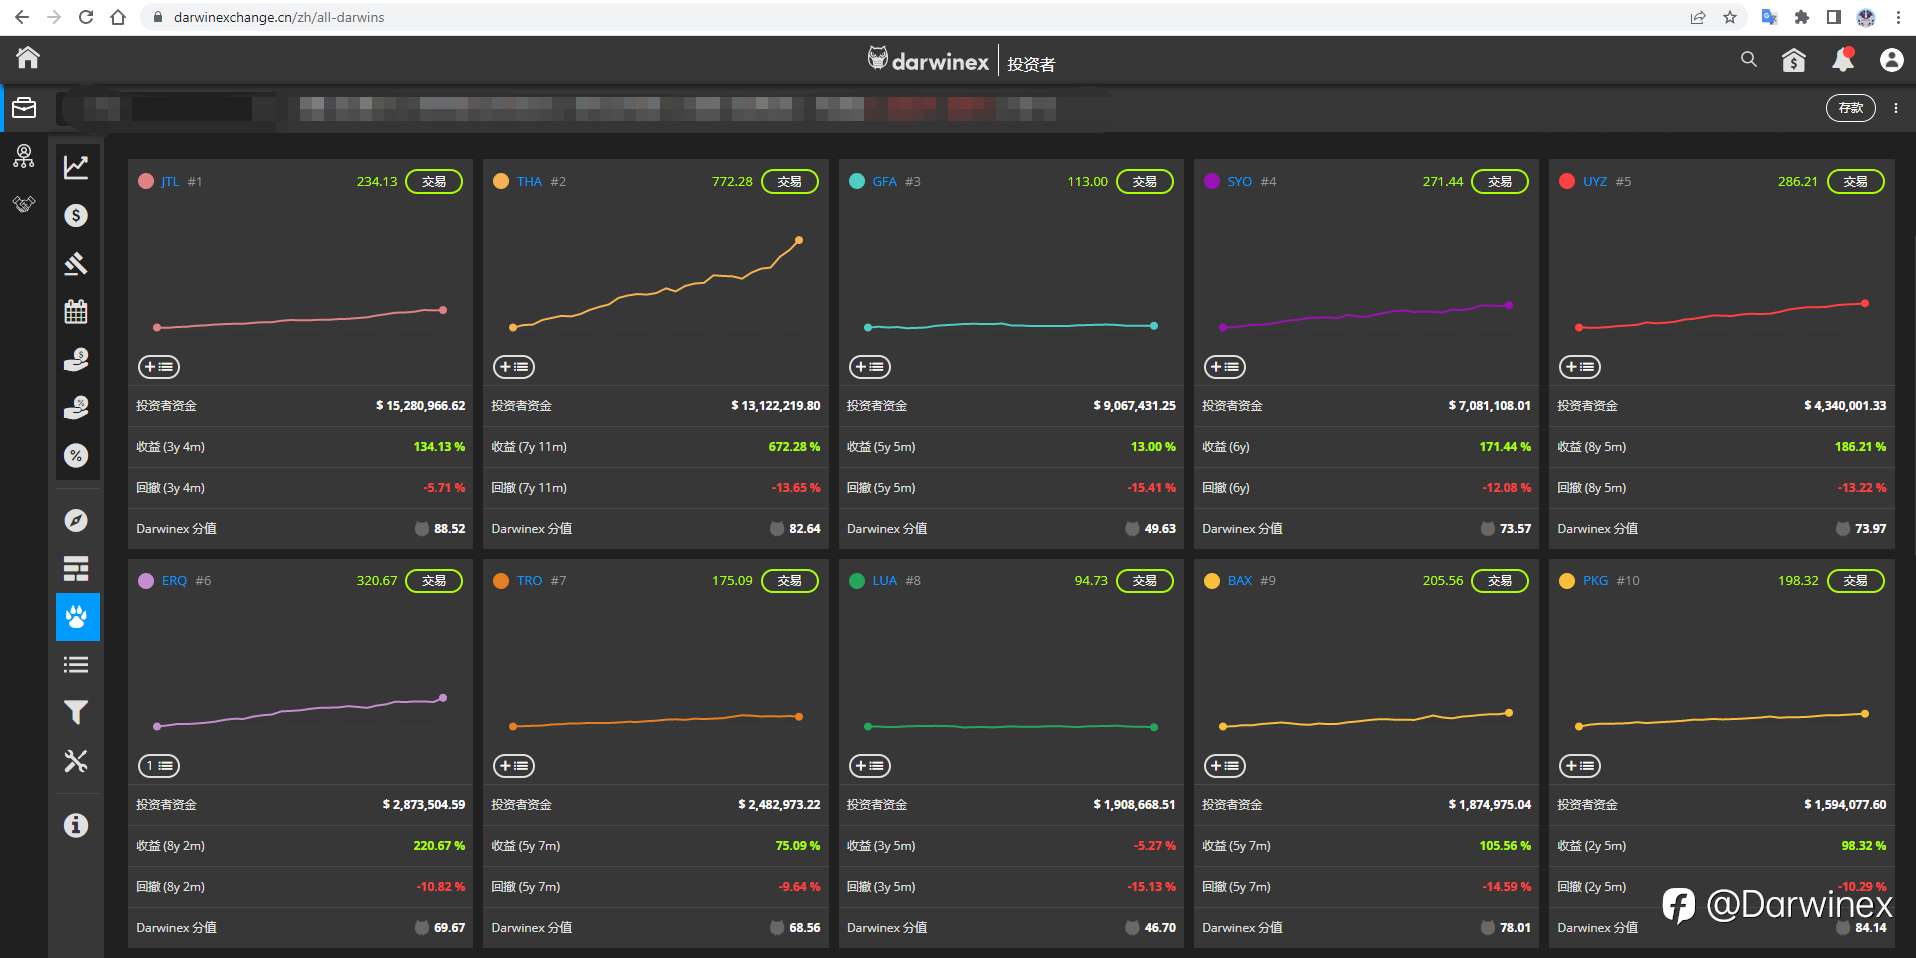The height and width of the screenshot is (958, 1916).
Task: Open the ERQ DARWIN name link
Action: (x=174, y=581)
